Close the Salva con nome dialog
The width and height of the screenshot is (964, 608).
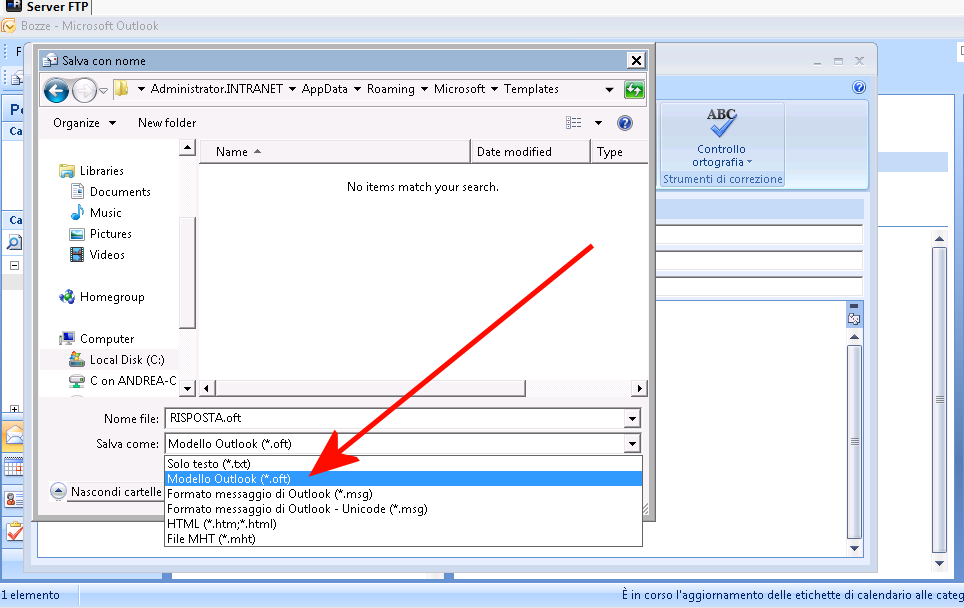point(636,60)
